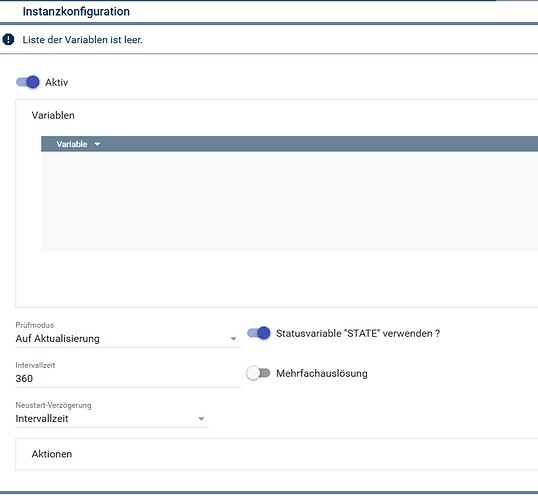Click the 'Liste der Variablen ist leer.' message
Viewport: 538px width, 500px height.
(x=82, y=40)
